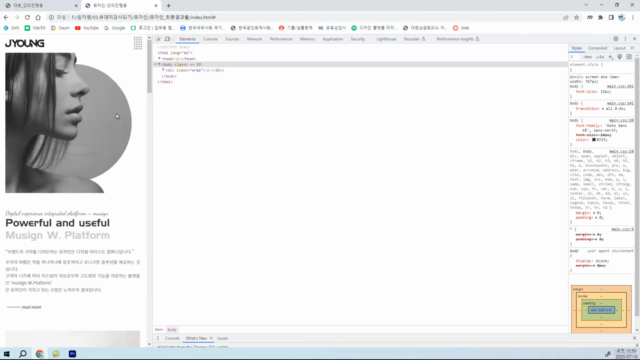Screen dimensions: 640x360
Task: Expand the div class wrap node
Action: point(163,70)
